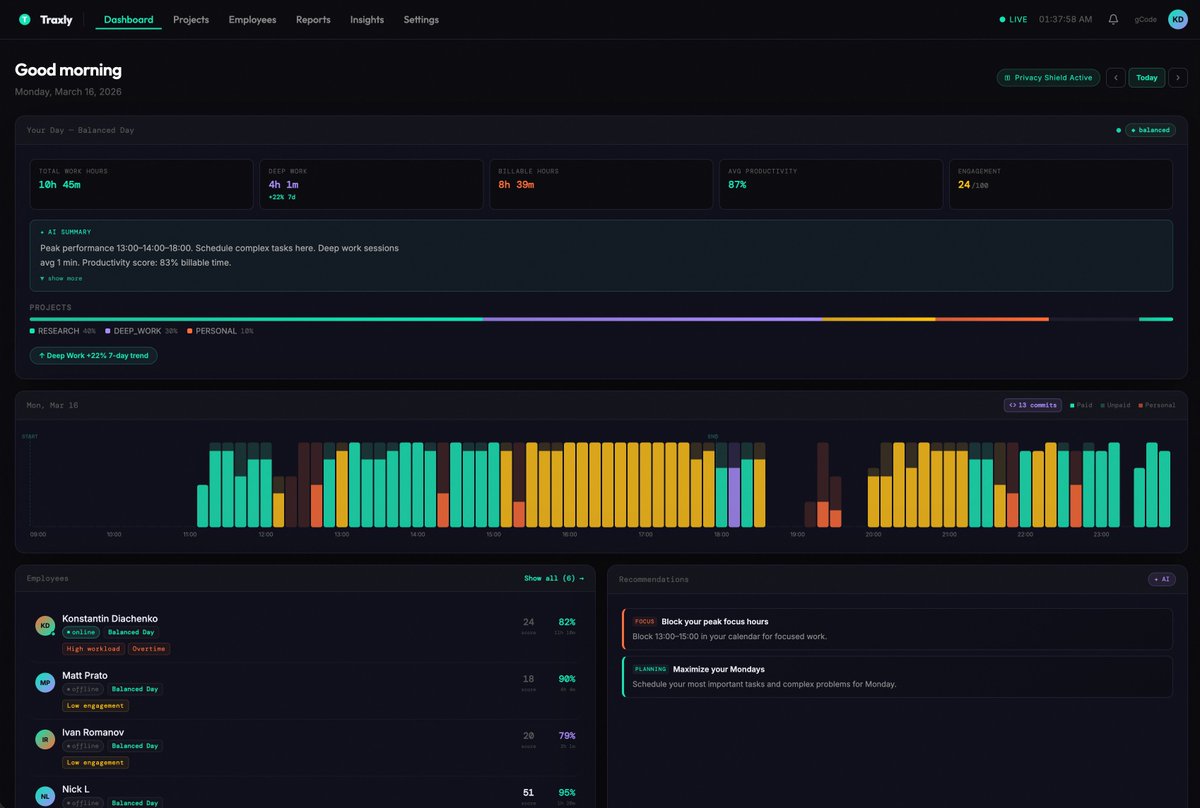This screenshot has width=1200, height=808.
Task: Click Konstantin Diachenko's KD avatar
Action: (x=45, y=625)
